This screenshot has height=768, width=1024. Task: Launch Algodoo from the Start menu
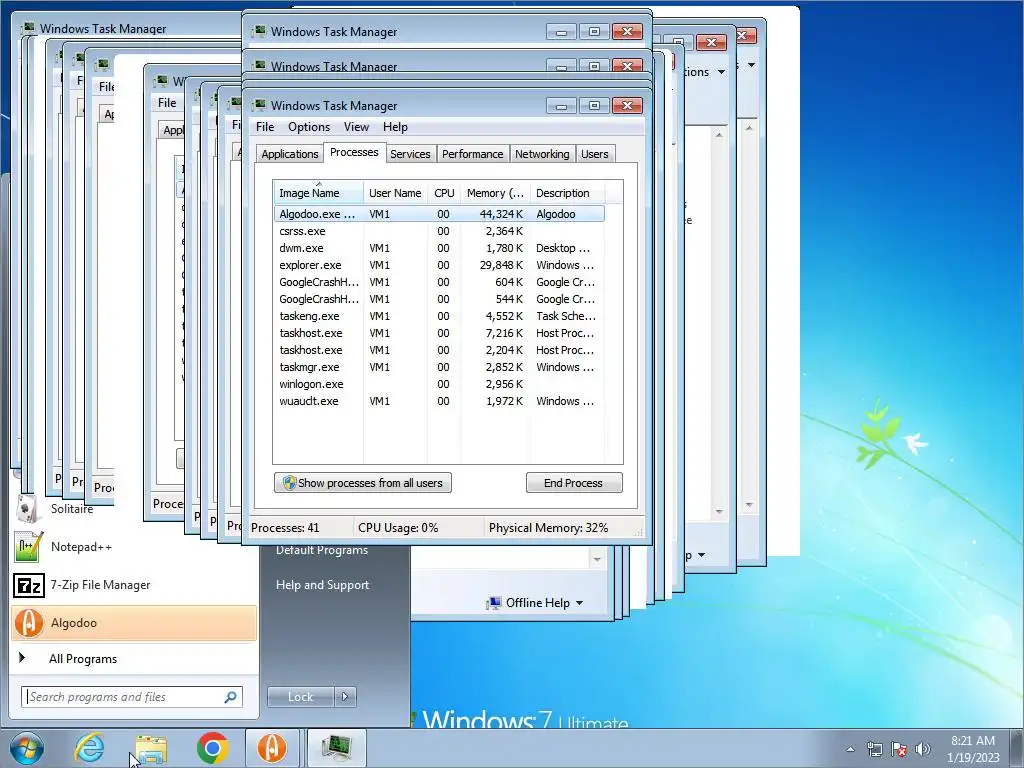(x=134, y=623)
